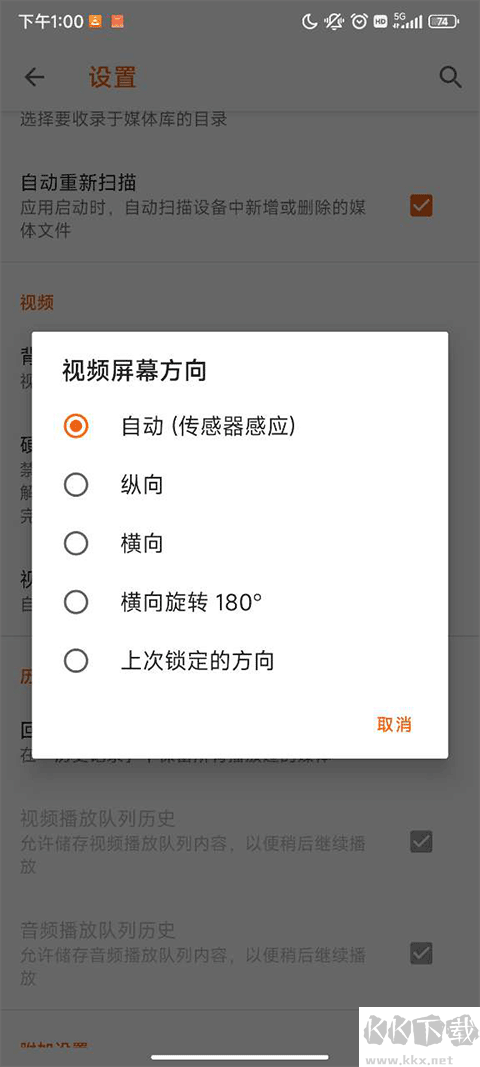Tap the moon do-not-disturb icon
The width and height of the screenshot is (480, 1067).
point(310,22)
